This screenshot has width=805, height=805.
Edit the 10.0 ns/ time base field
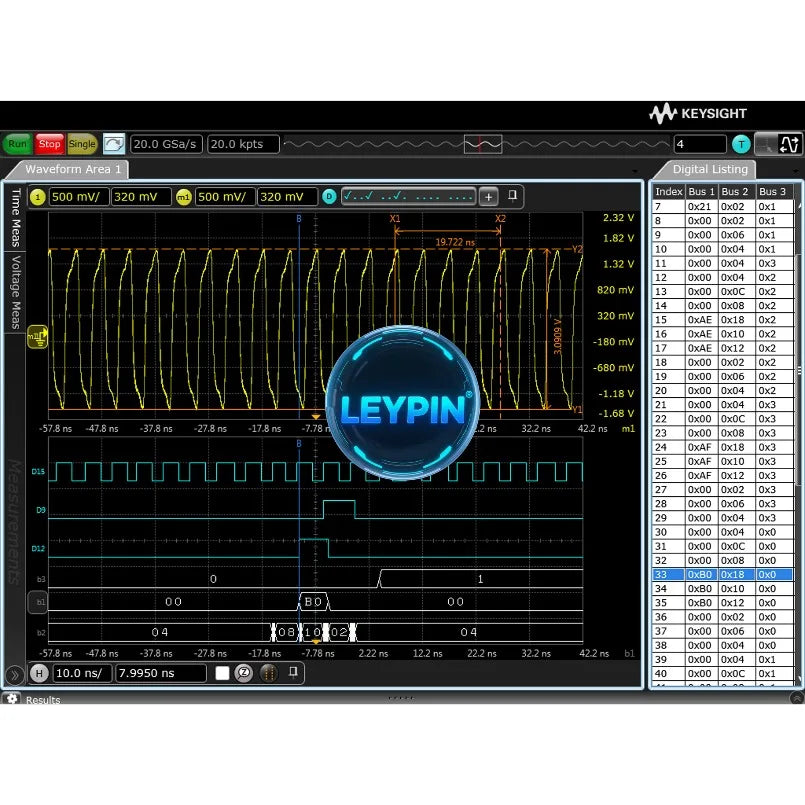pos(82,673)
